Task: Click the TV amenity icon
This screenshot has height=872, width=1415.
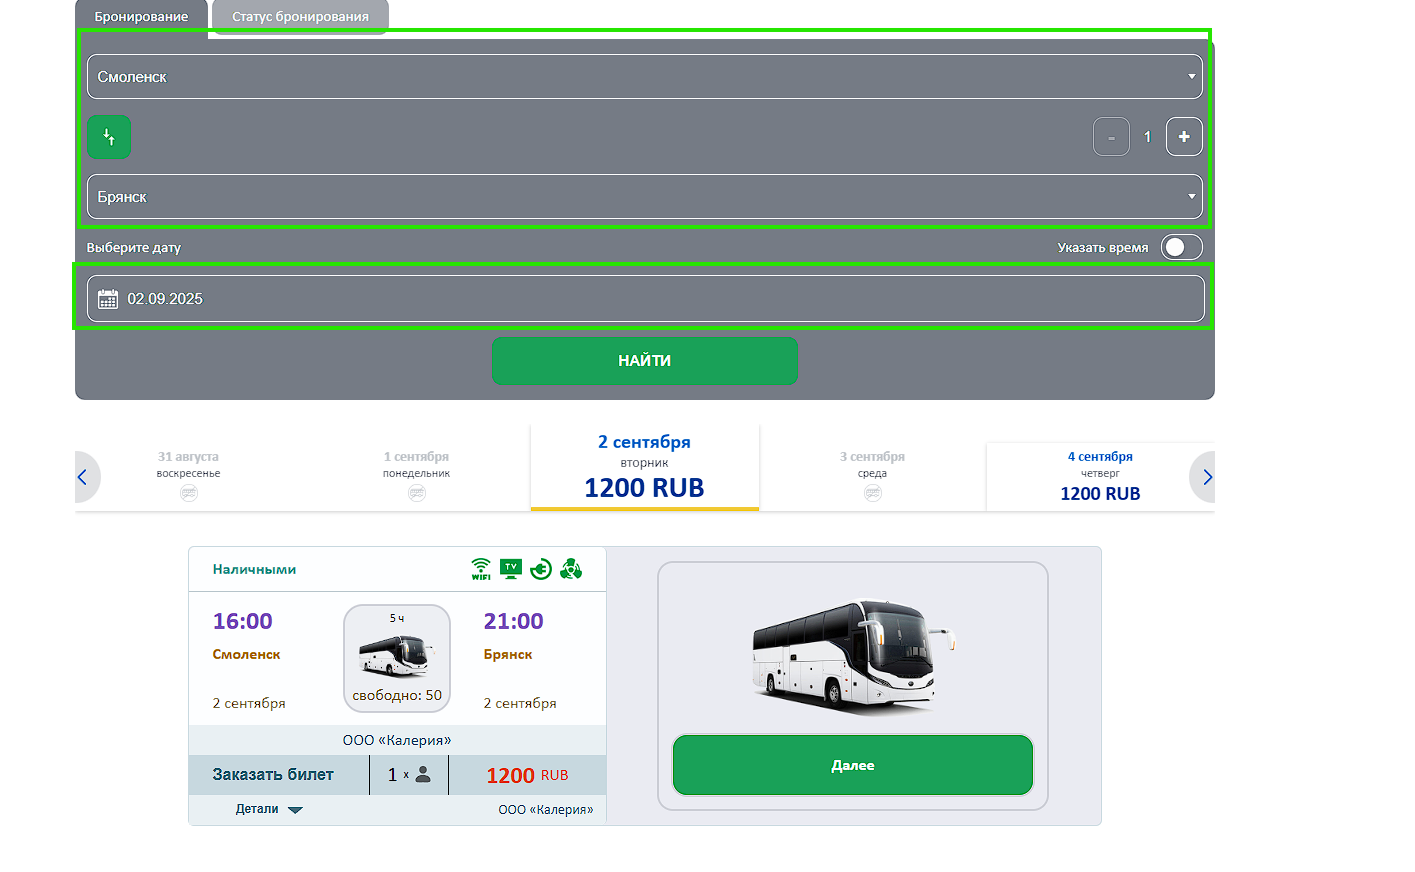Action: point(511,569)
